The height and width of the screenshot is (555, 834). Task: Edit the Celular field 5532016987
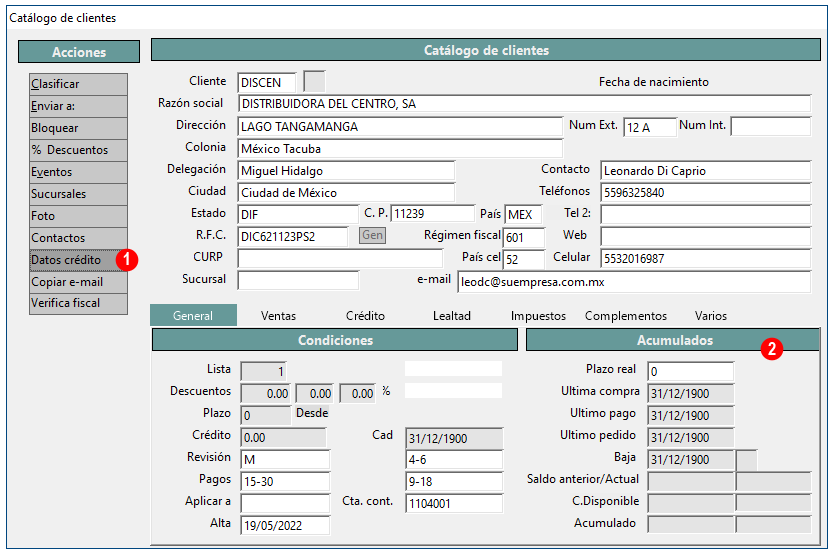point(706,259)
